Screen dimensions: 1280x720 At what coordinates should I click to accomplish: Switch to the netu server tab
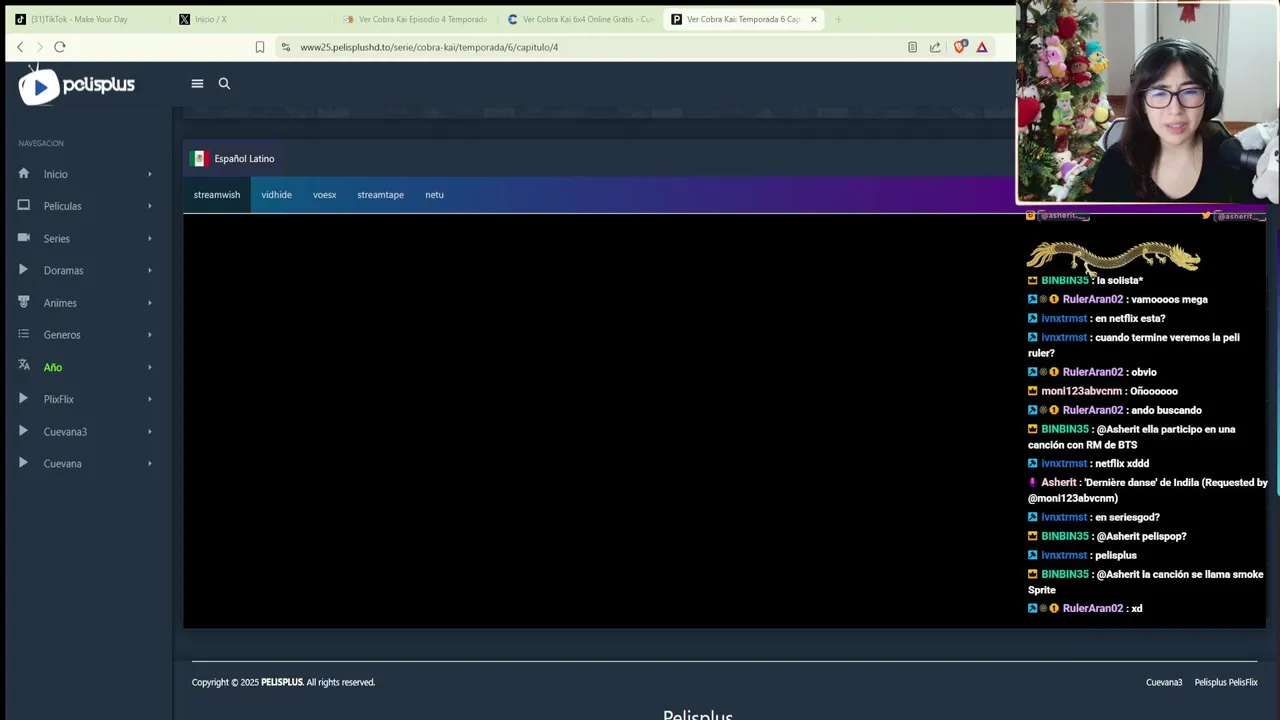(x=434, y=195)
